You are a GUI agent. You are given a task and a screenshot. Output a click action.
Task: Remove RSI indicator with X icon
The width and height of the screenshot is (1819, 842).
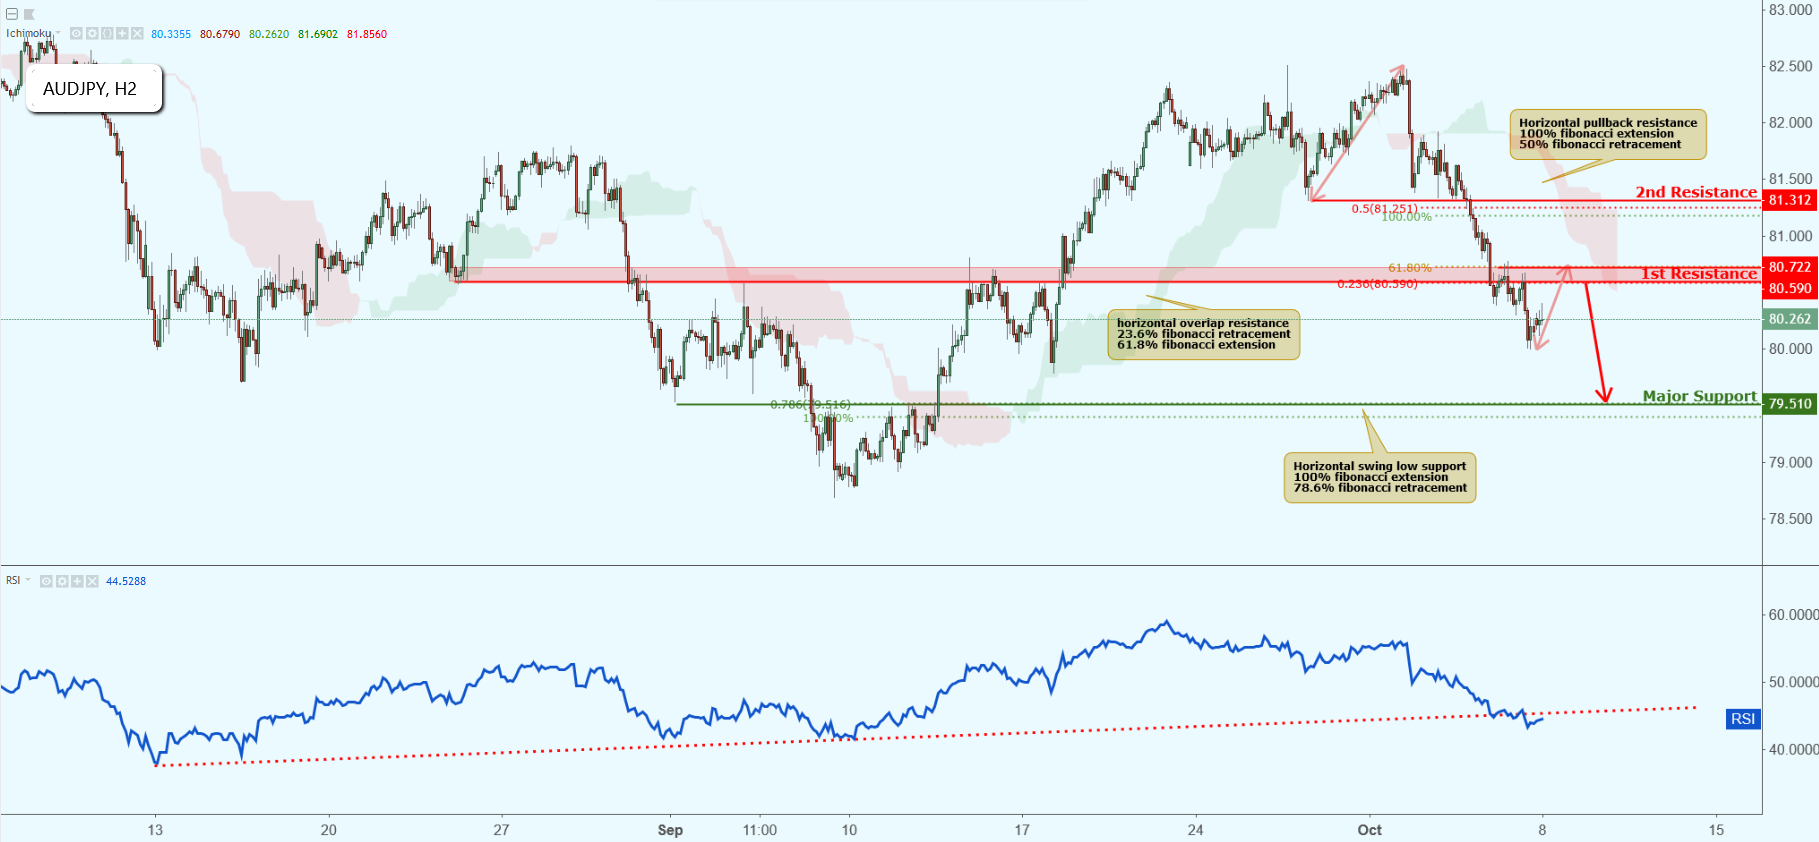92,581
